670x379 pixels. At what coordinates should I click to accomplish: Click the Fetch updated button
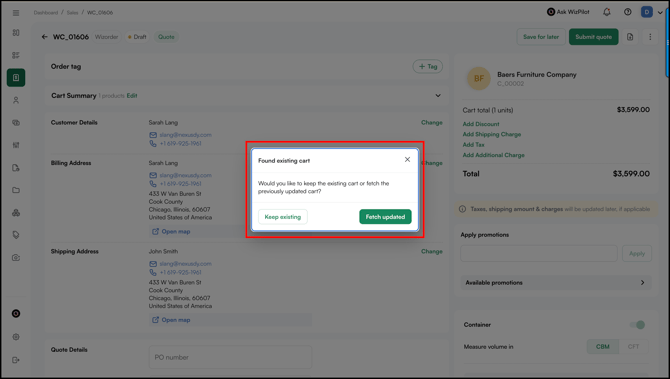tap(385, 217)
